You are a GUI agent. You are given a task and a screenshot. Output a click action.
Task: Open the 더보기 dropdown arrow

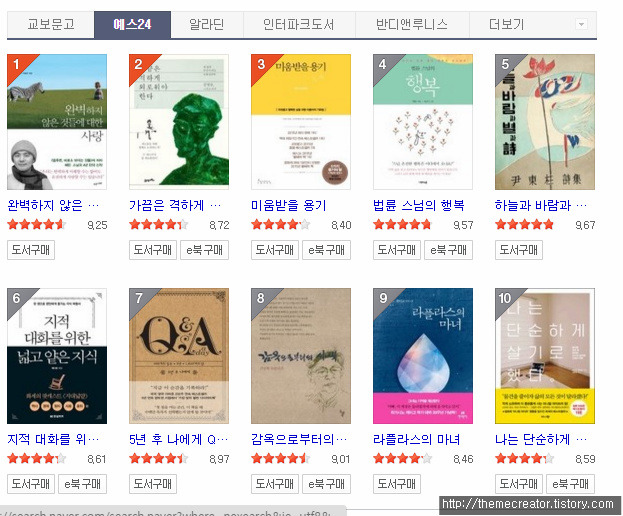(581, 24)
